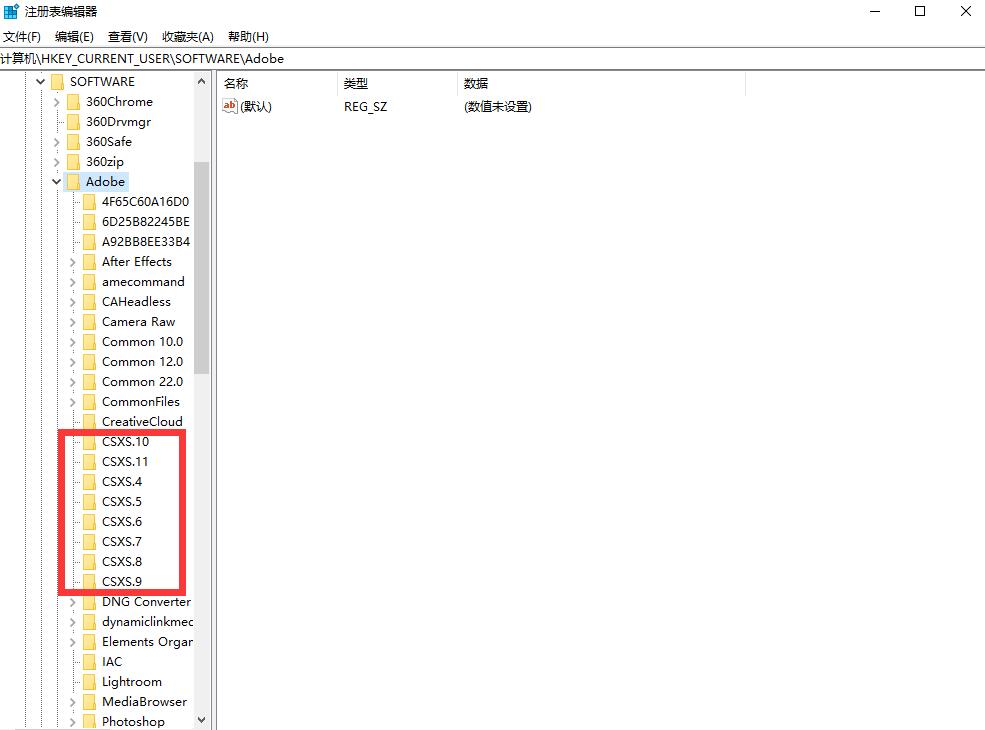
Task: Expand the Common 10.0 node
Action: [71, 341]
